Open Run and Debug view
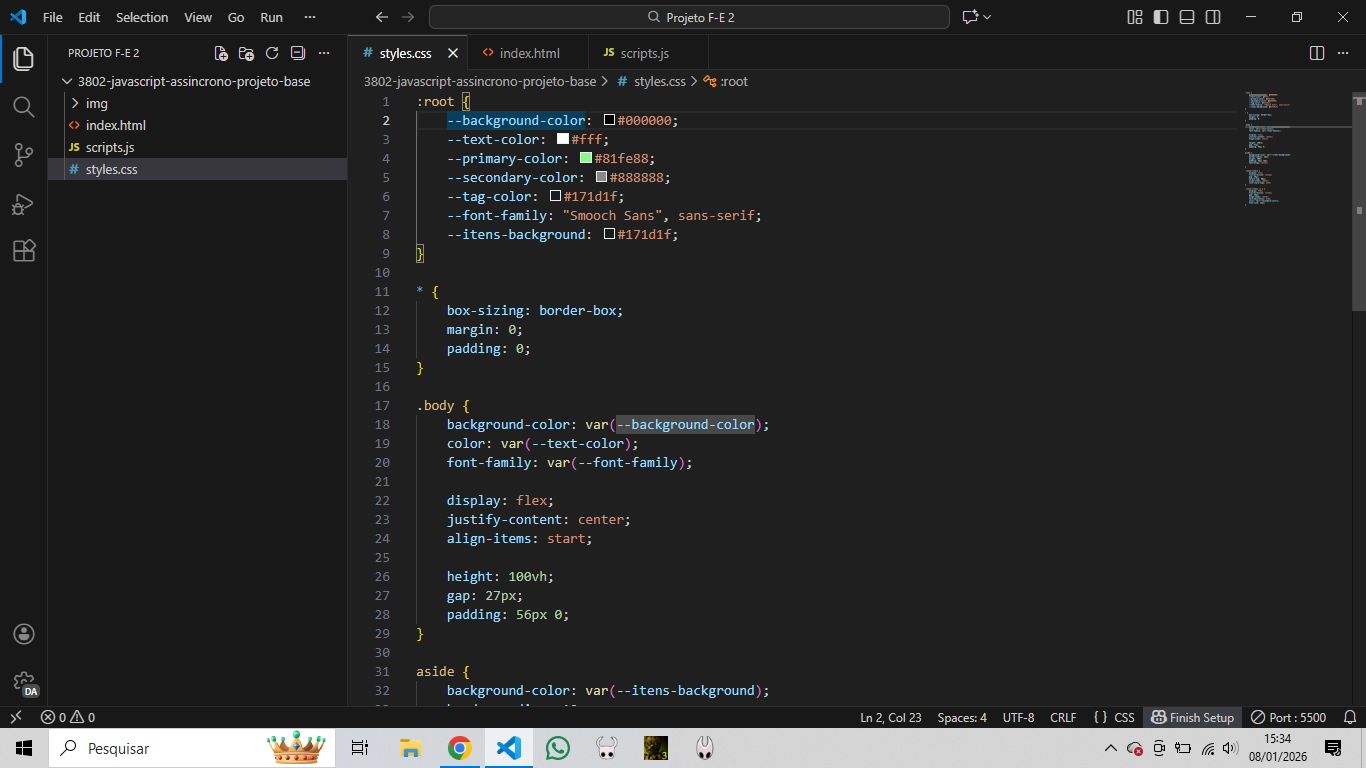 pyautogui.click(x=24, y=204)
